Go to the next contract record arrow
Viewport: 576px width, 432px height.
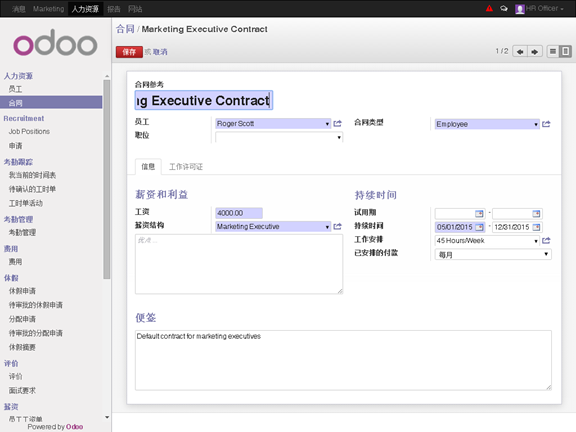tap(534, 52)
